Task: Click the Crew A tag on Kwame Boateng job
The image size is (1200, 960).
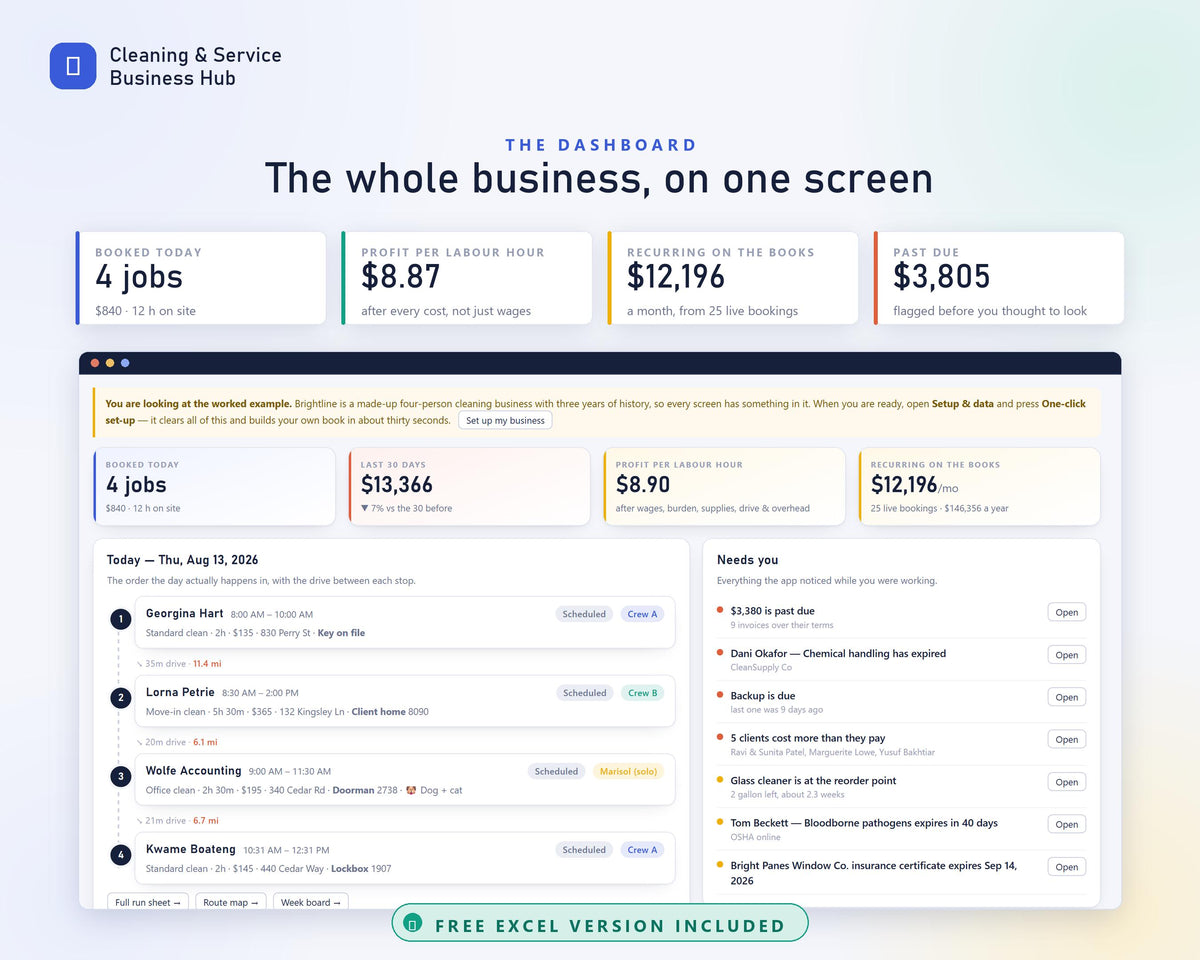Action: tap(643, 849)
